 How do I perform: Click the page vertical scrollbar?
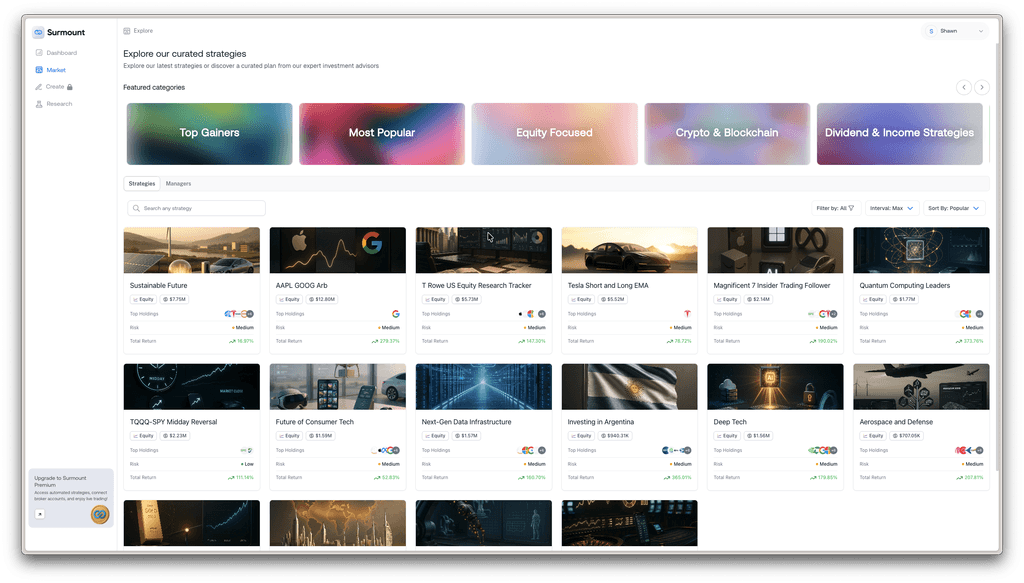(997, 256)
